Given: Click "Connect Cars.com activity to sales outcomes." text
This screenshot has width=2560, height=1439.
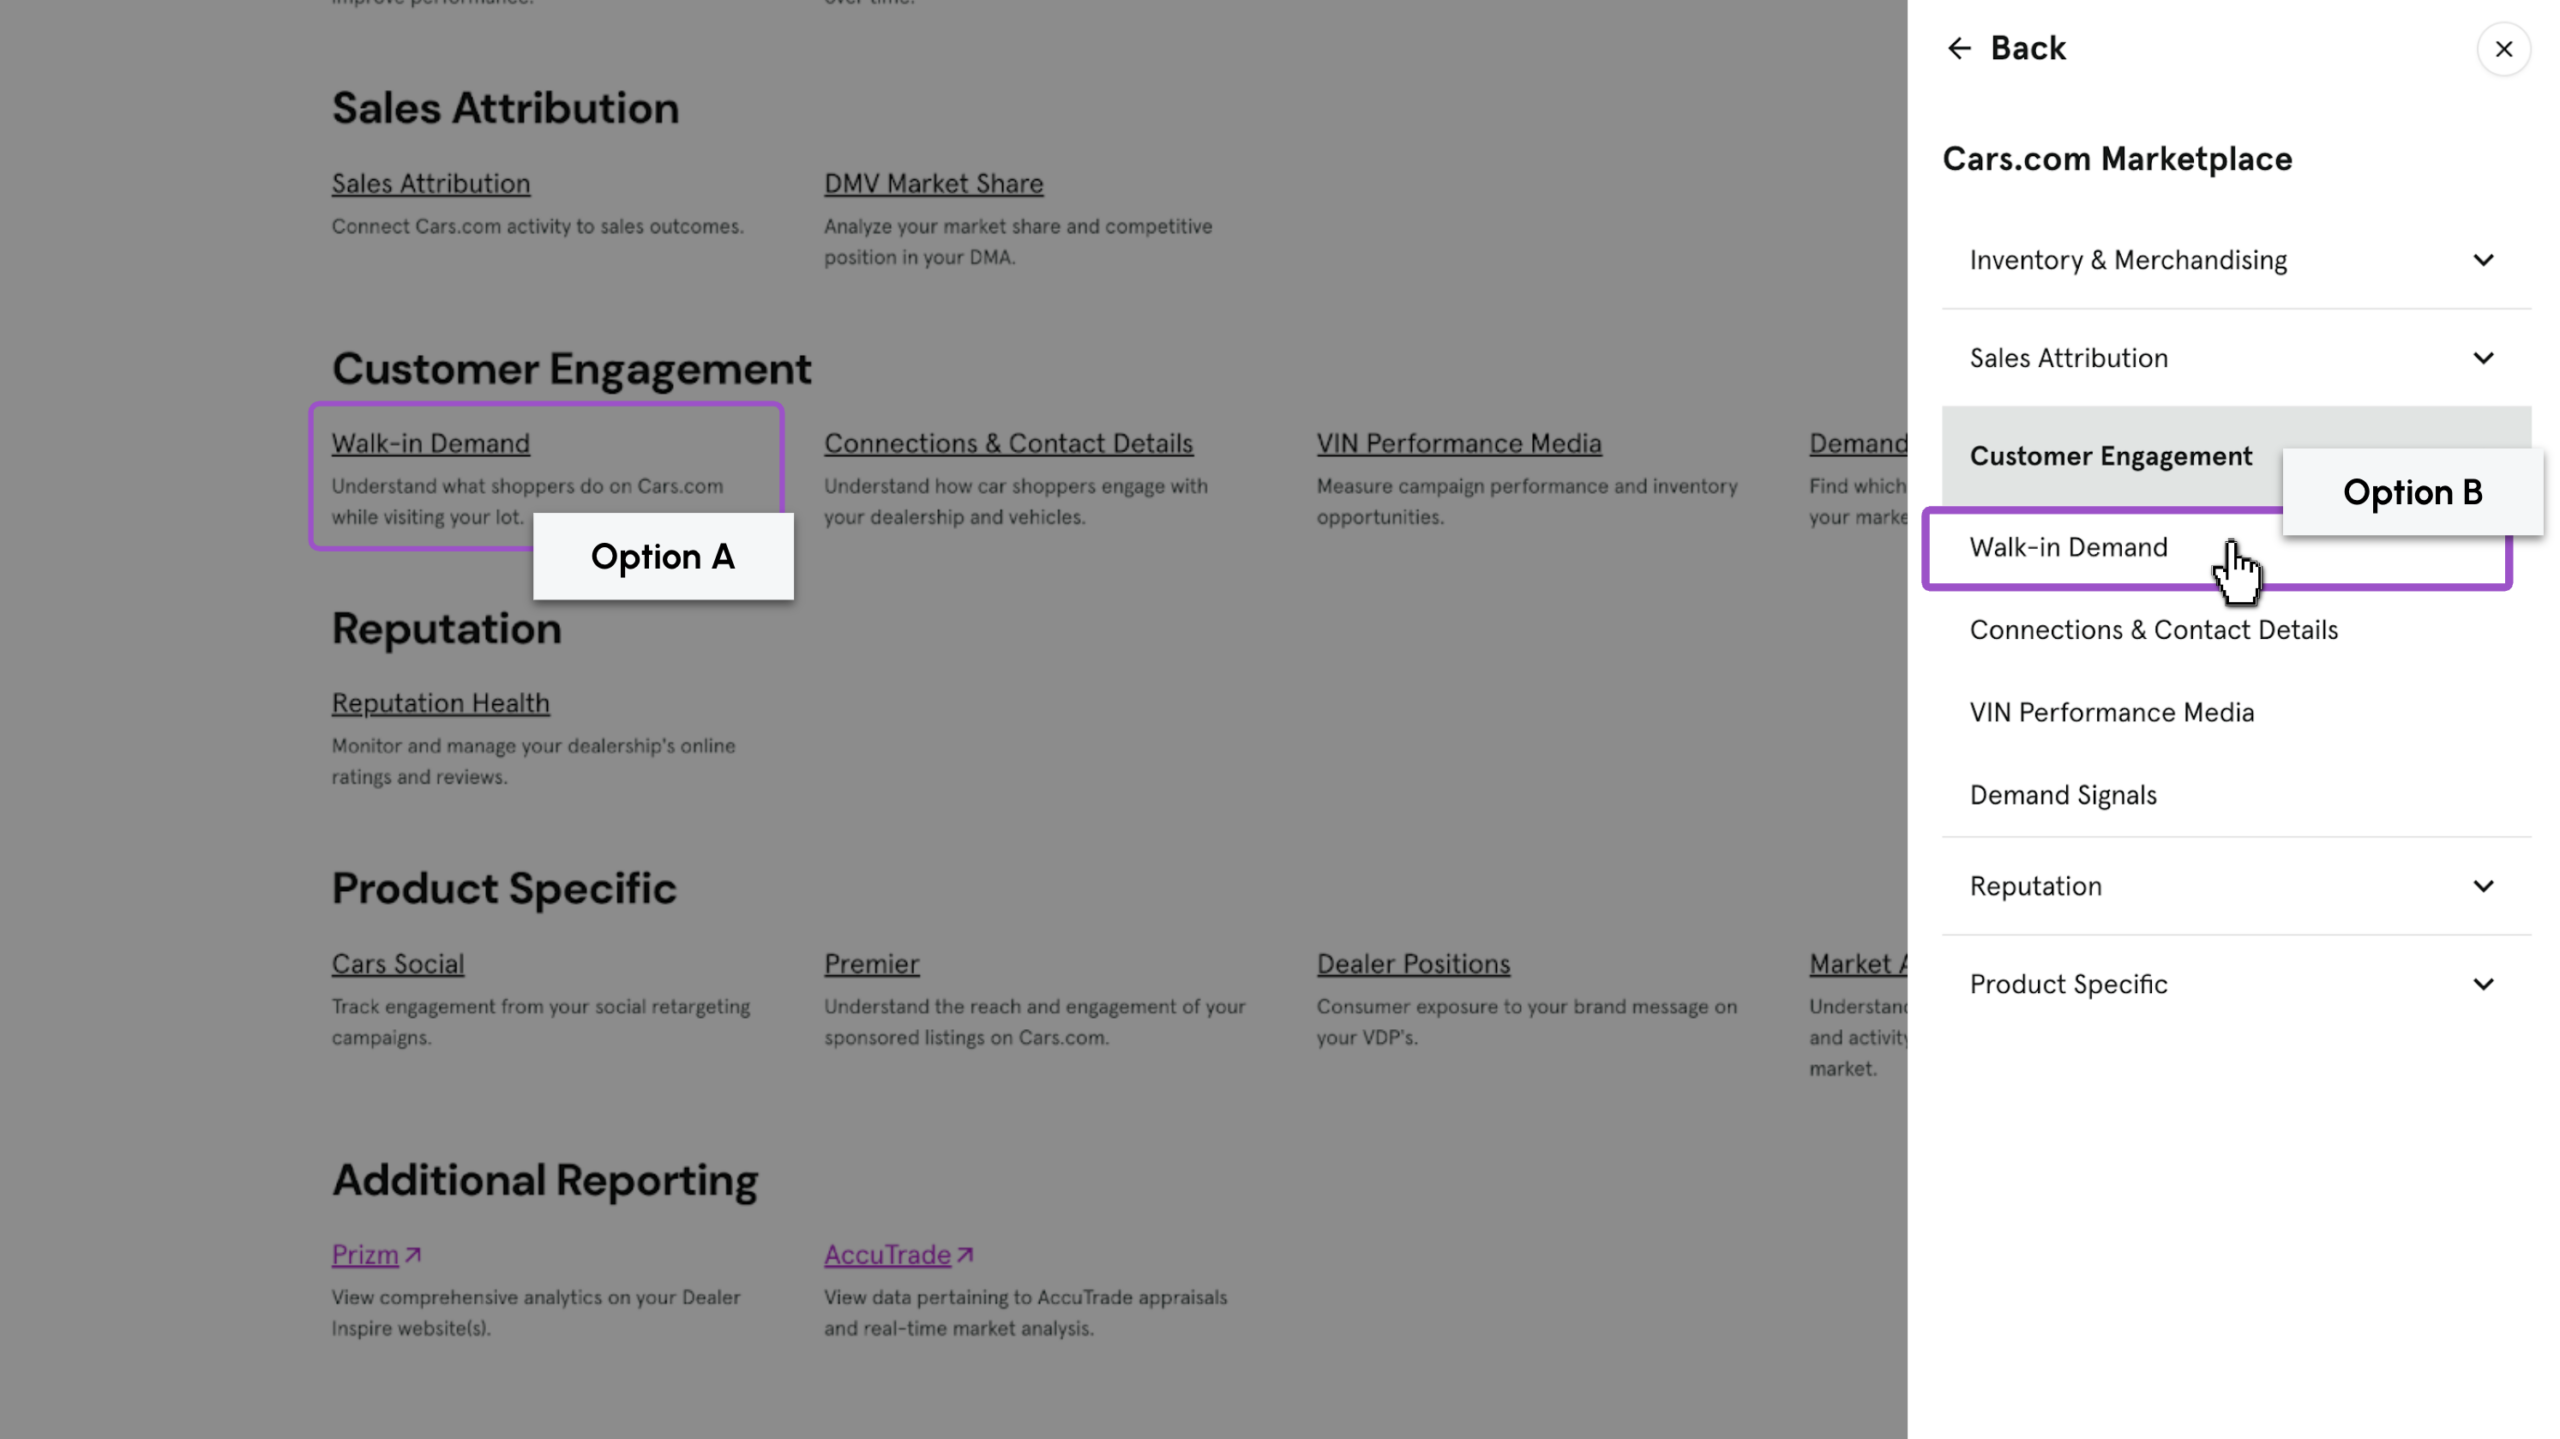Looking at the screenshot, I should [538, 227].
